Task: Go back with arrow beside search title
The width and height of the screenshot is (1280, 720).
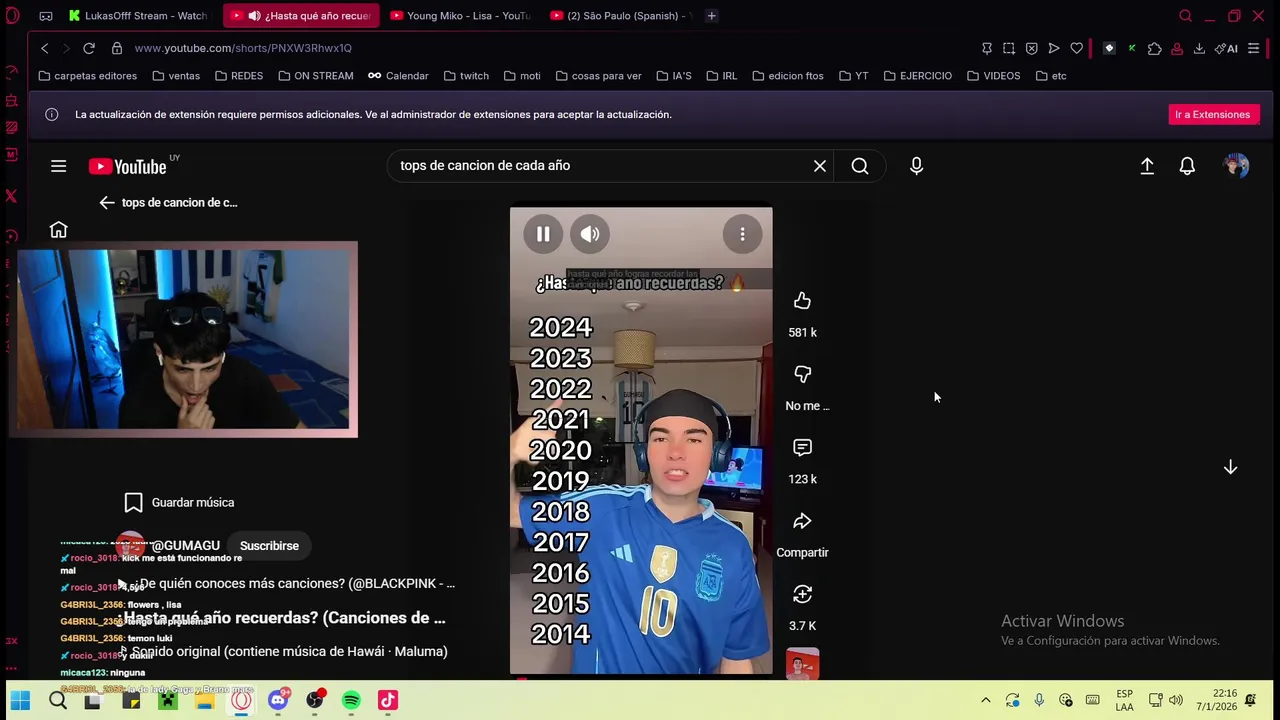Action: click(107, 202)
